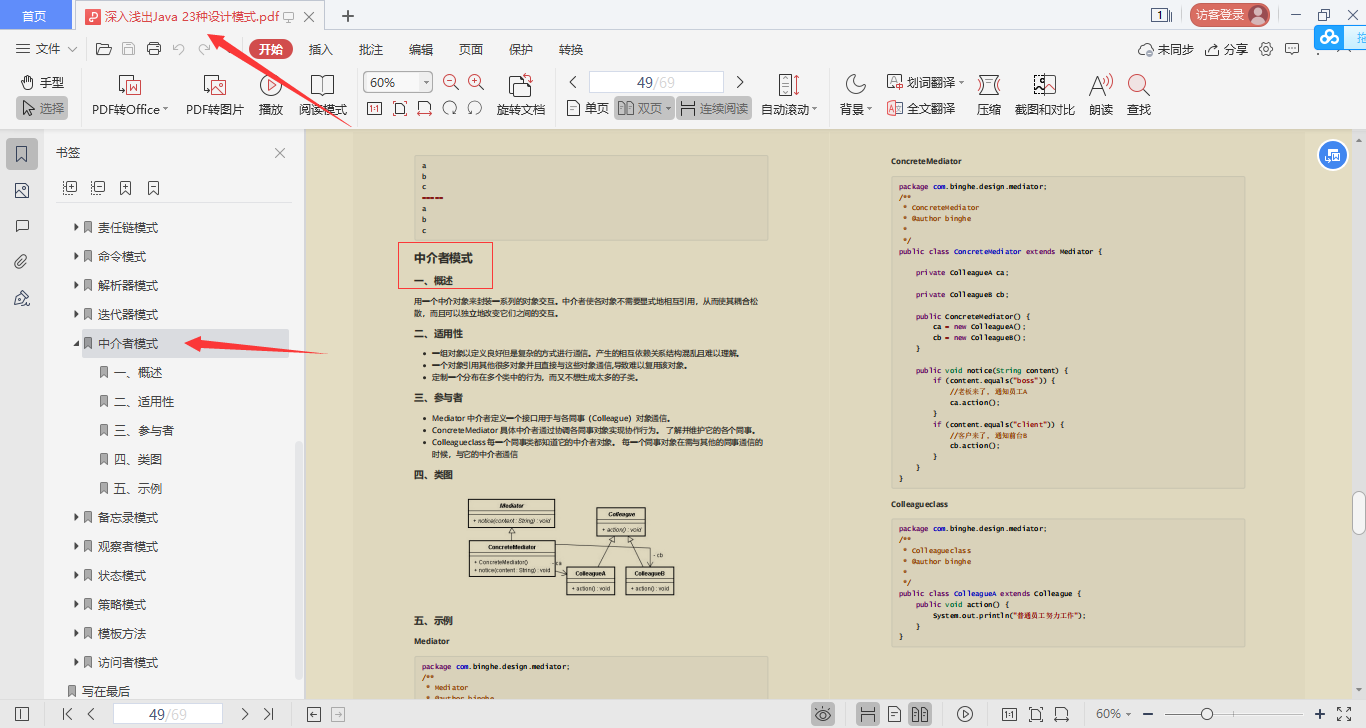Image resolution: width=1366 pixels, height=728 pixels.
Task: Expand the 备忘录模式 bookmark
Action: click(76, 518)
